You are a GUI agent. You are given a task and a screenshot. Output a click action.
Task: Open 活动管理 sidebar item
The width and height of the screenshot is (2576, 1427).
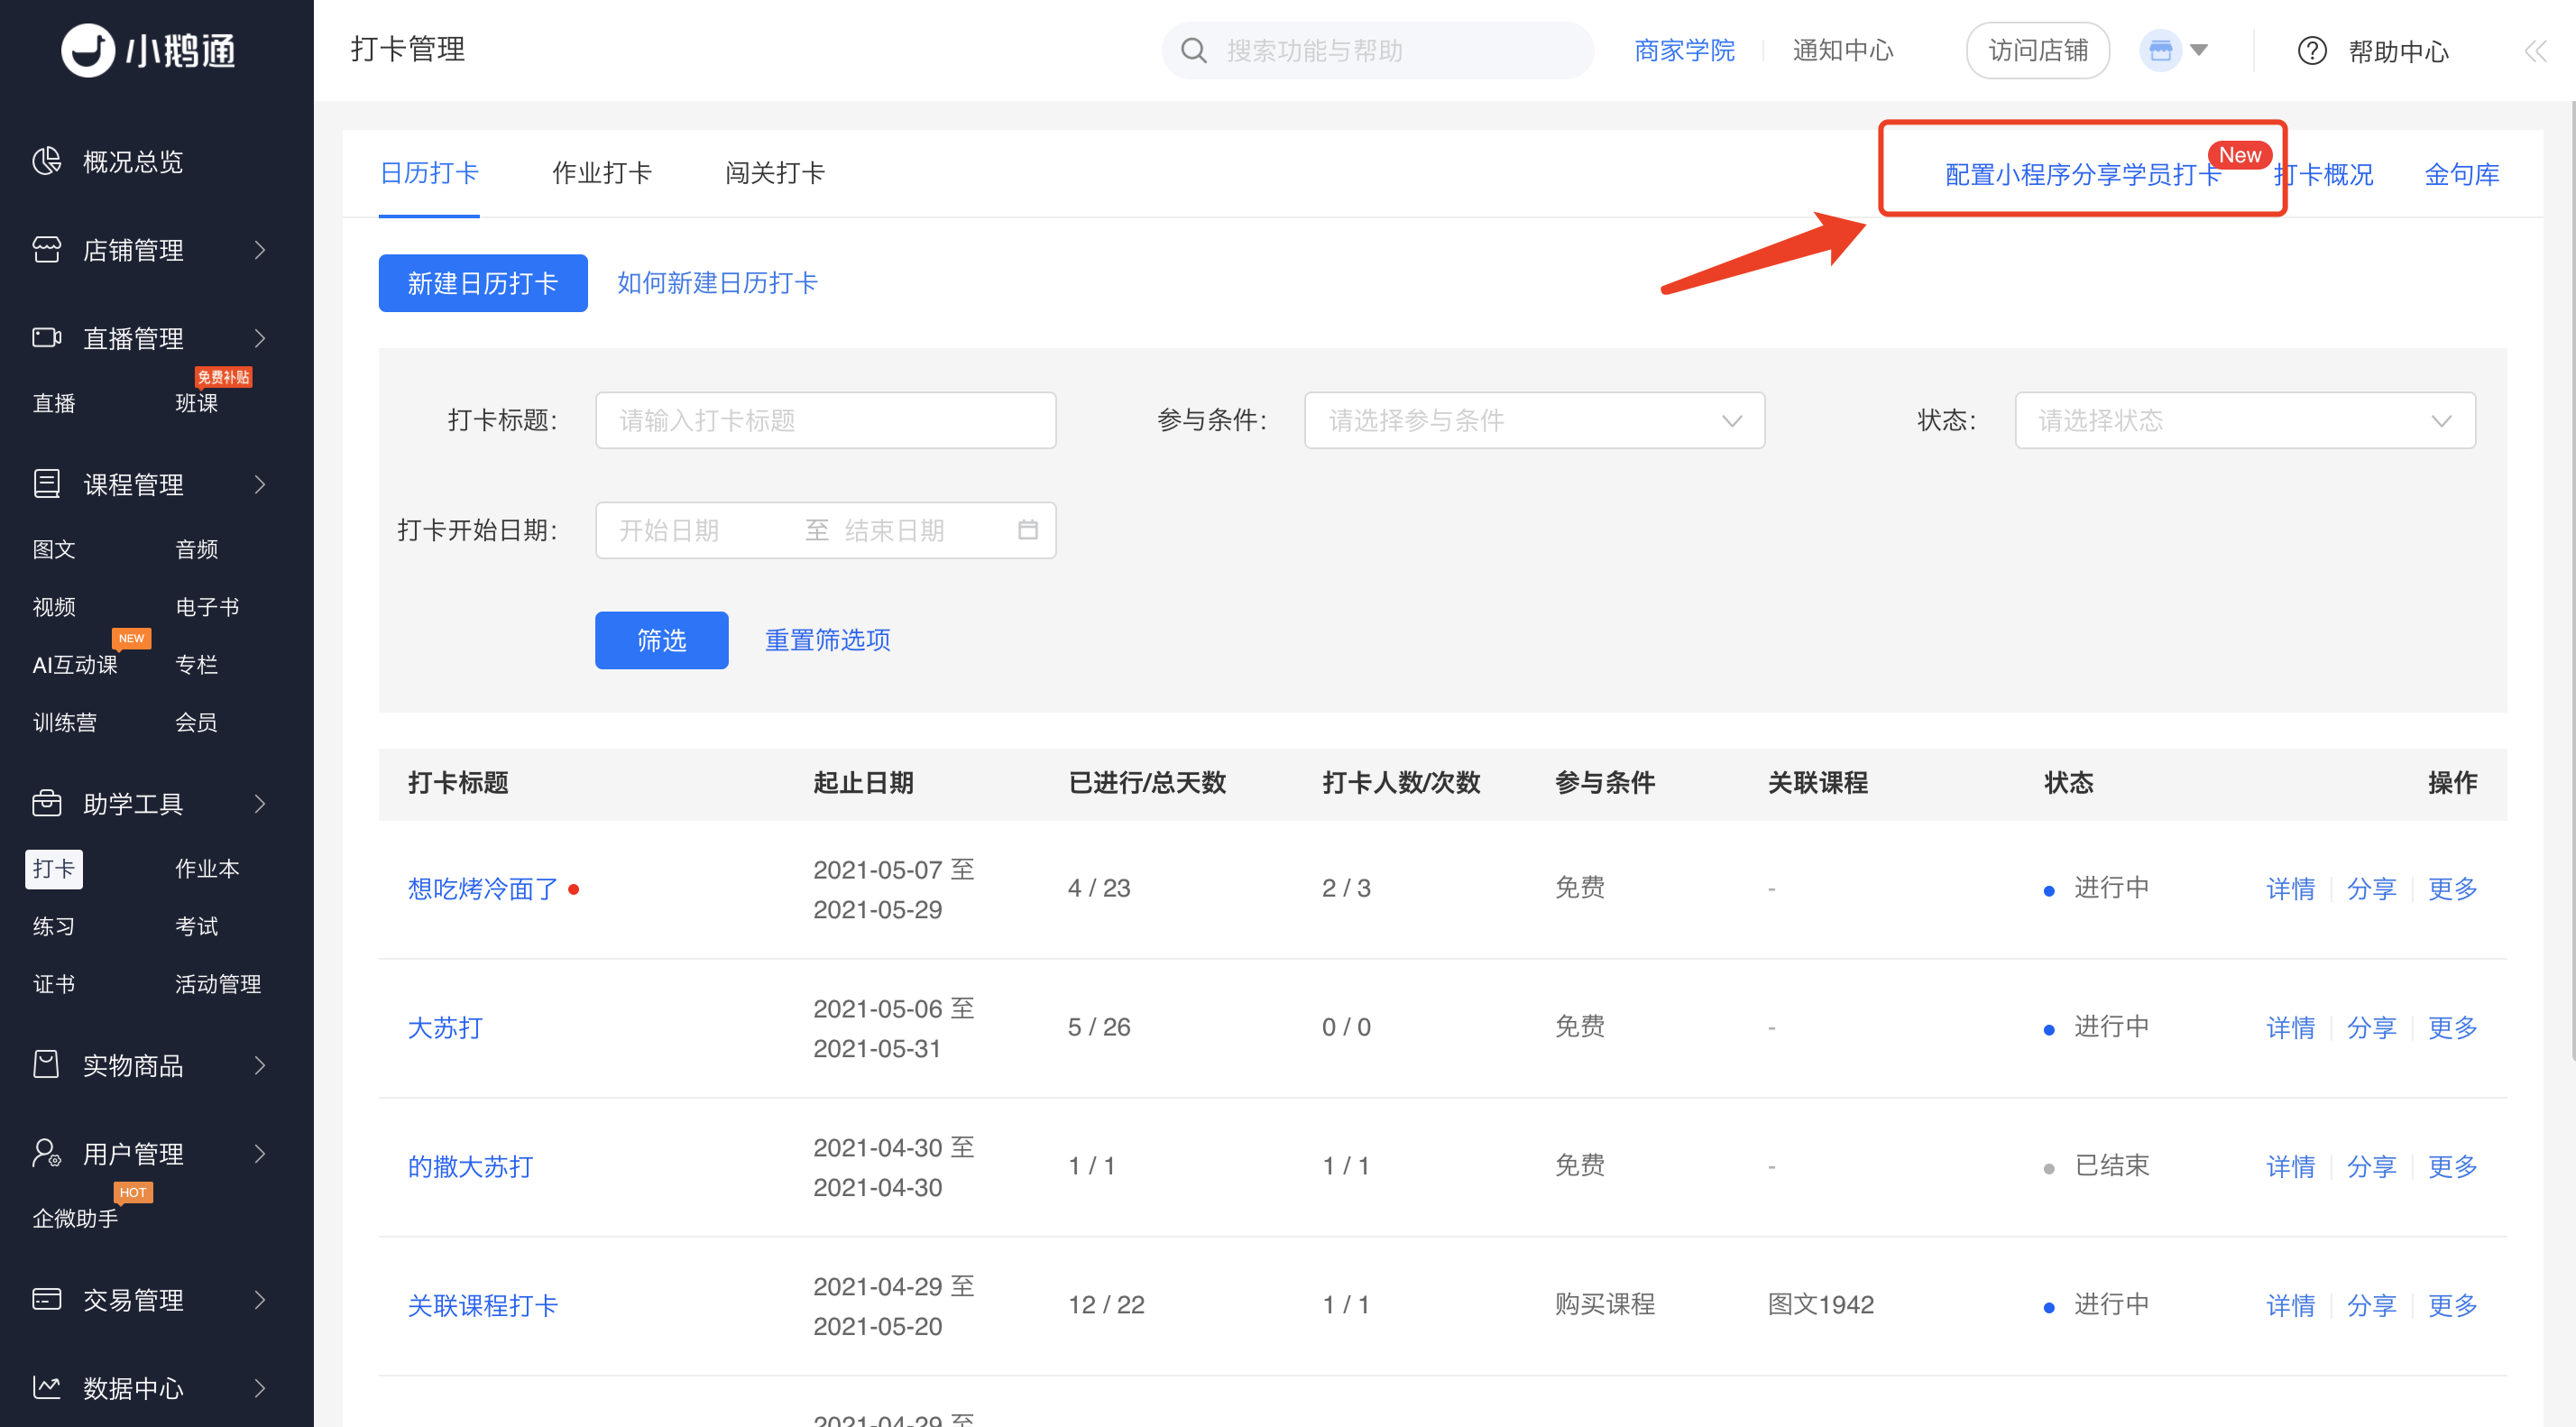(x=218, y=984)
